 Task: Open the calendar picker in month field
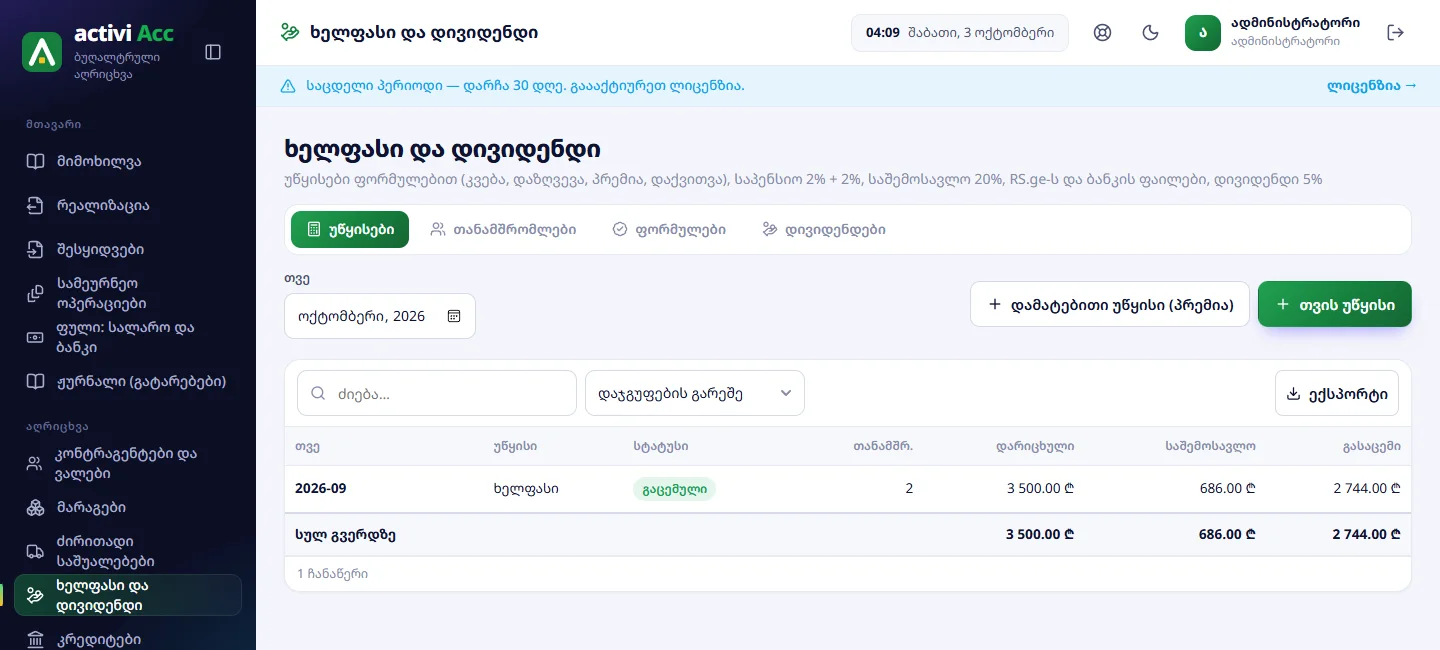pyautogui.click(x=454, y=316)
